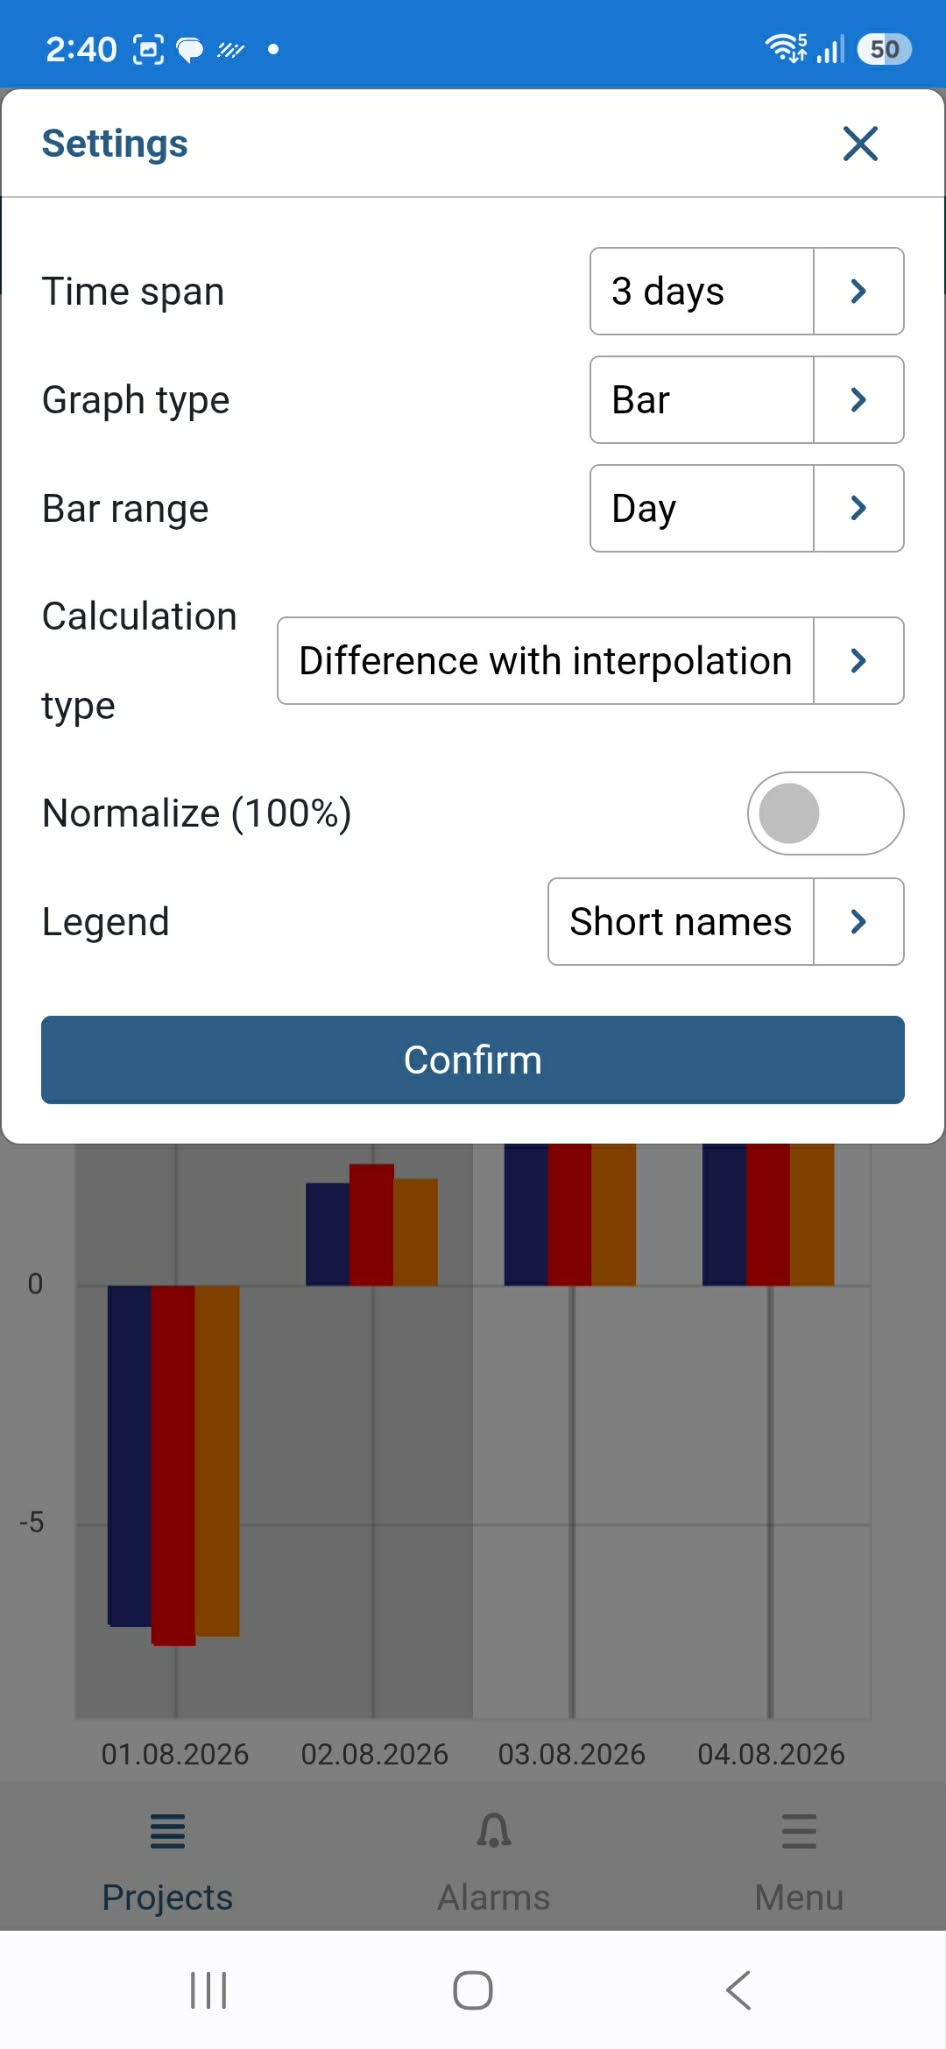
Task: Tap the Android home button
Action: (x=473, y=1990)
